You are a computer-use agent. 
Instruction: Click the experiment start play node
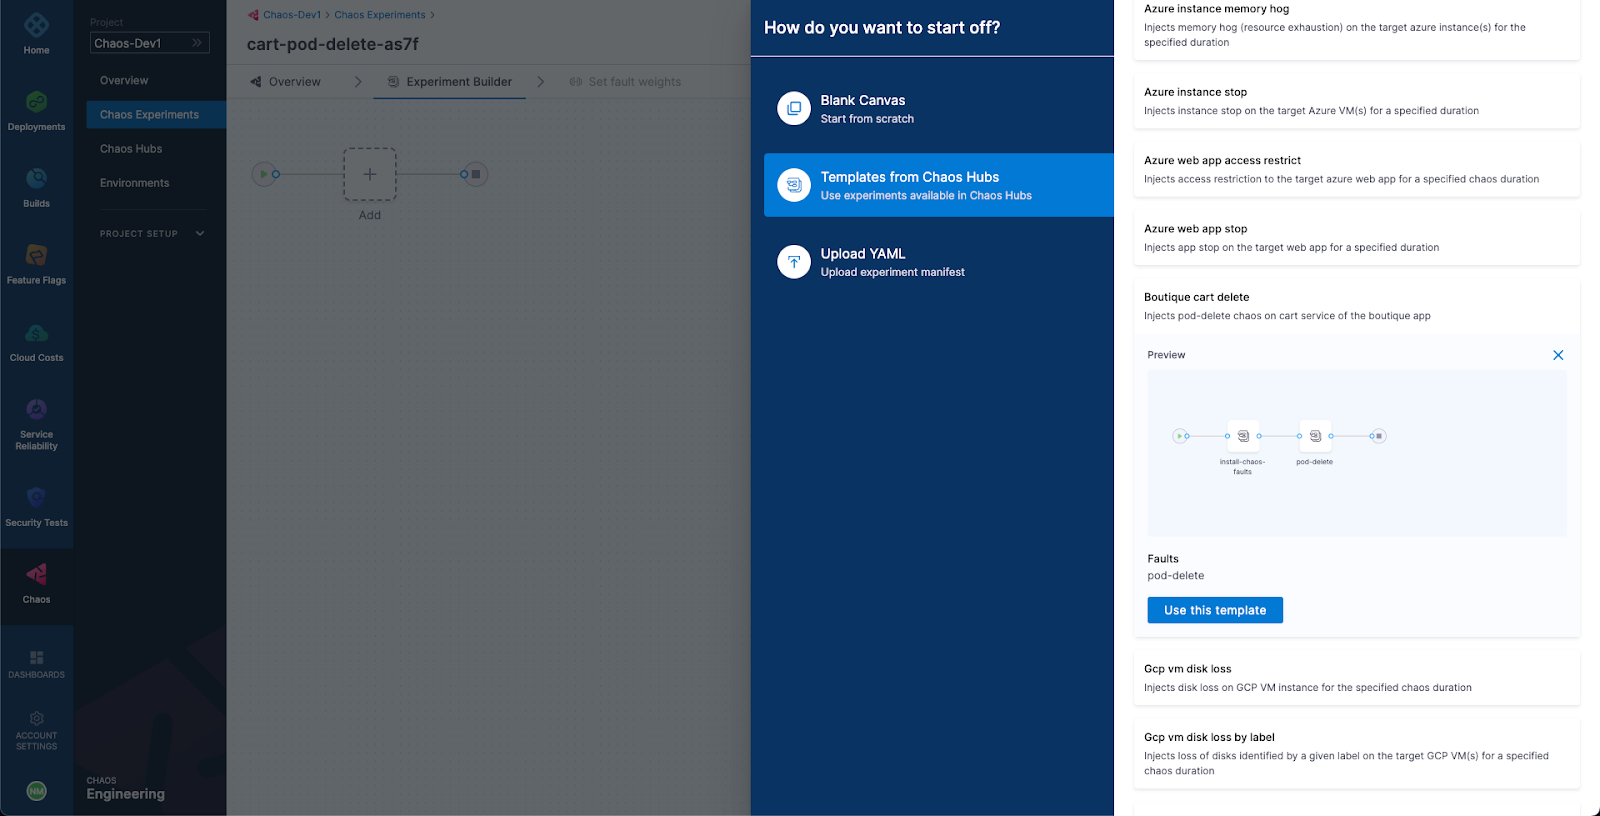(263, 174)
